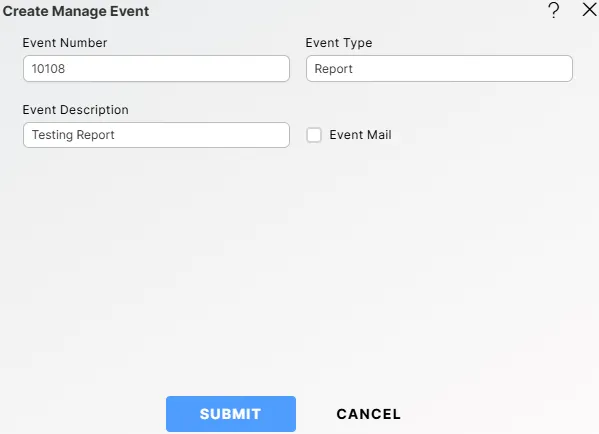
Task: Open the Event Type field showing Report
Action: point(439,69)
